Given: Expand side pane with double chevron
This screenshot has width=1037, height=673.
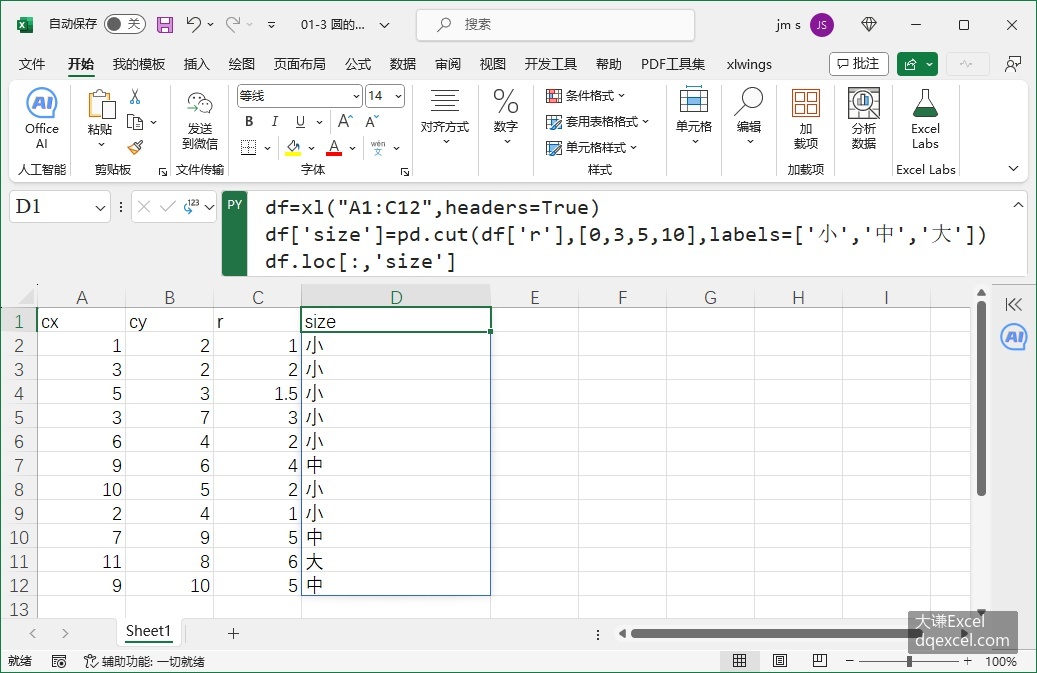Looking at the screenshot, I should pyautogui.click(x=1013, y=304).
